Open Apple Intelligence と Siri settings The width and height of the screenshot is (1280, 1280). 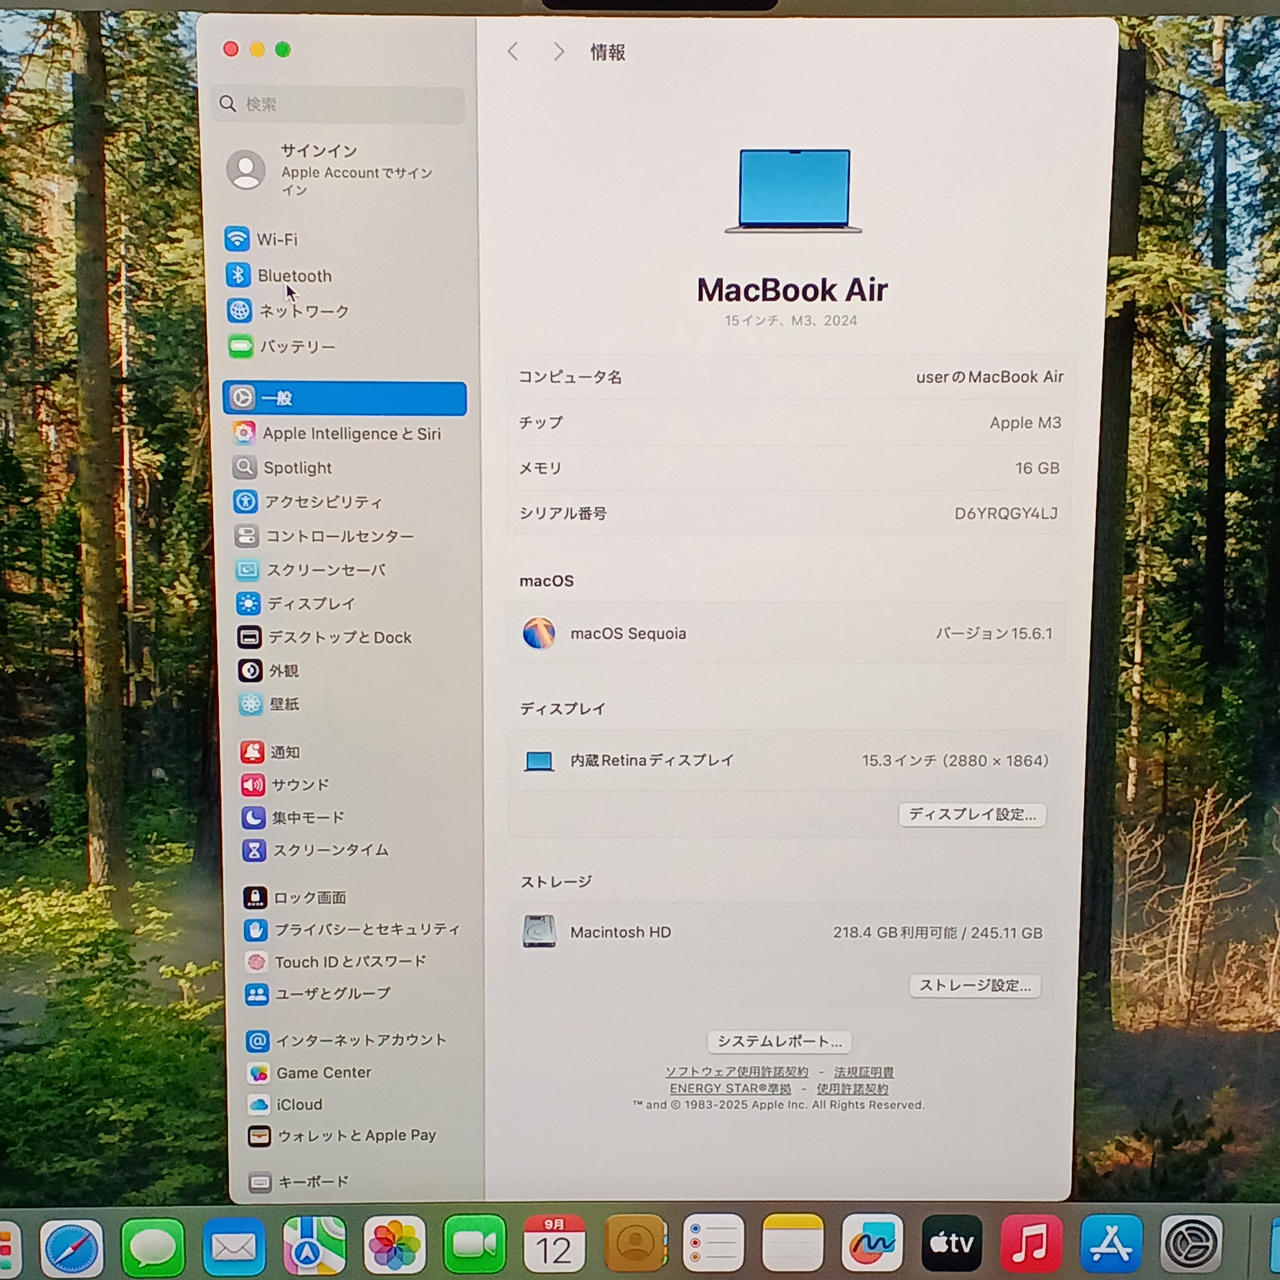pyautogui.click(x=350, y=434)
